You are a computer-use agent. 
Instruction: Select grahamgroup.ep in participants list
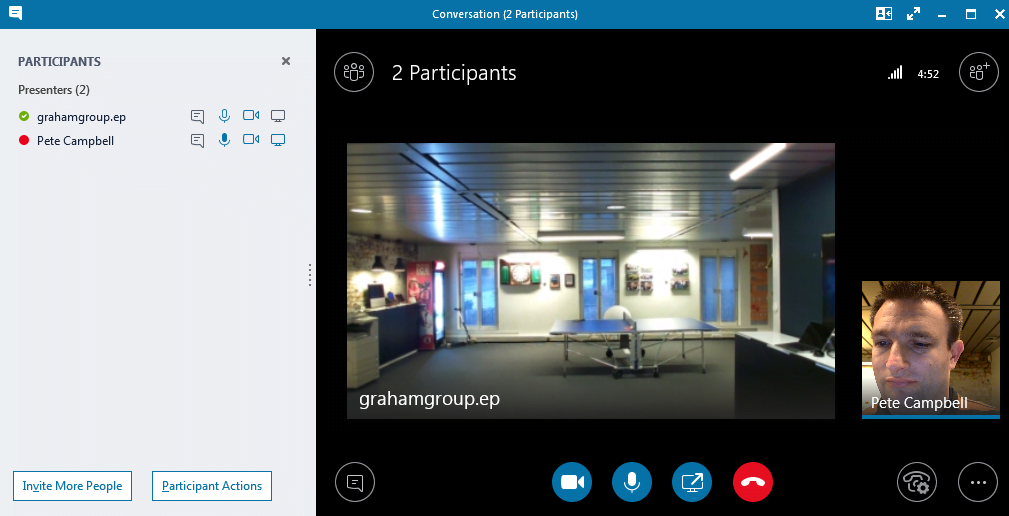point(81,116)
